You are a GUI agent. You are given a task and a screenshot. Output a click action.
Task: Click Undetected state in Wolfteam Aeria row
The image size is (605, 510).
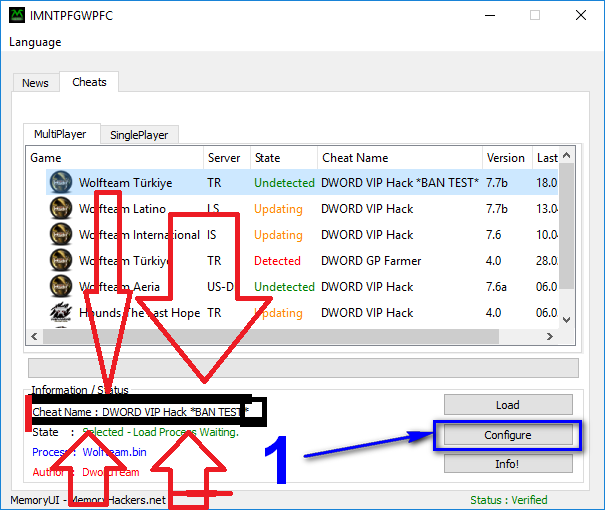point(284,287)
